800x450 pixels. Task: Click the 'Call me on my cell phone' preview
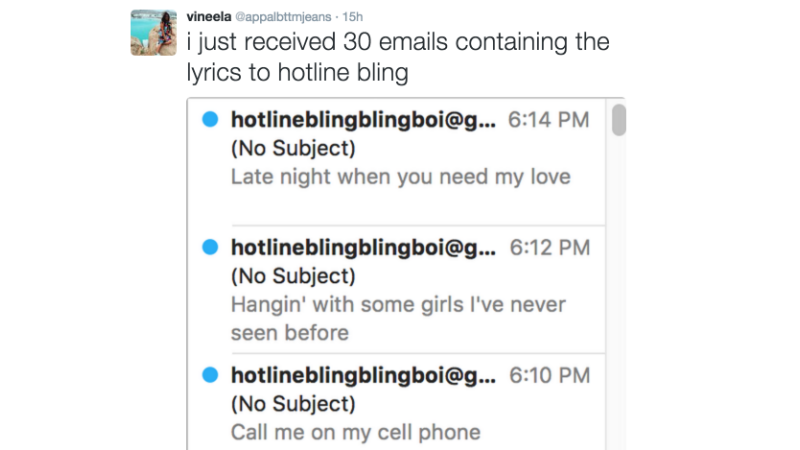point(355,433)
